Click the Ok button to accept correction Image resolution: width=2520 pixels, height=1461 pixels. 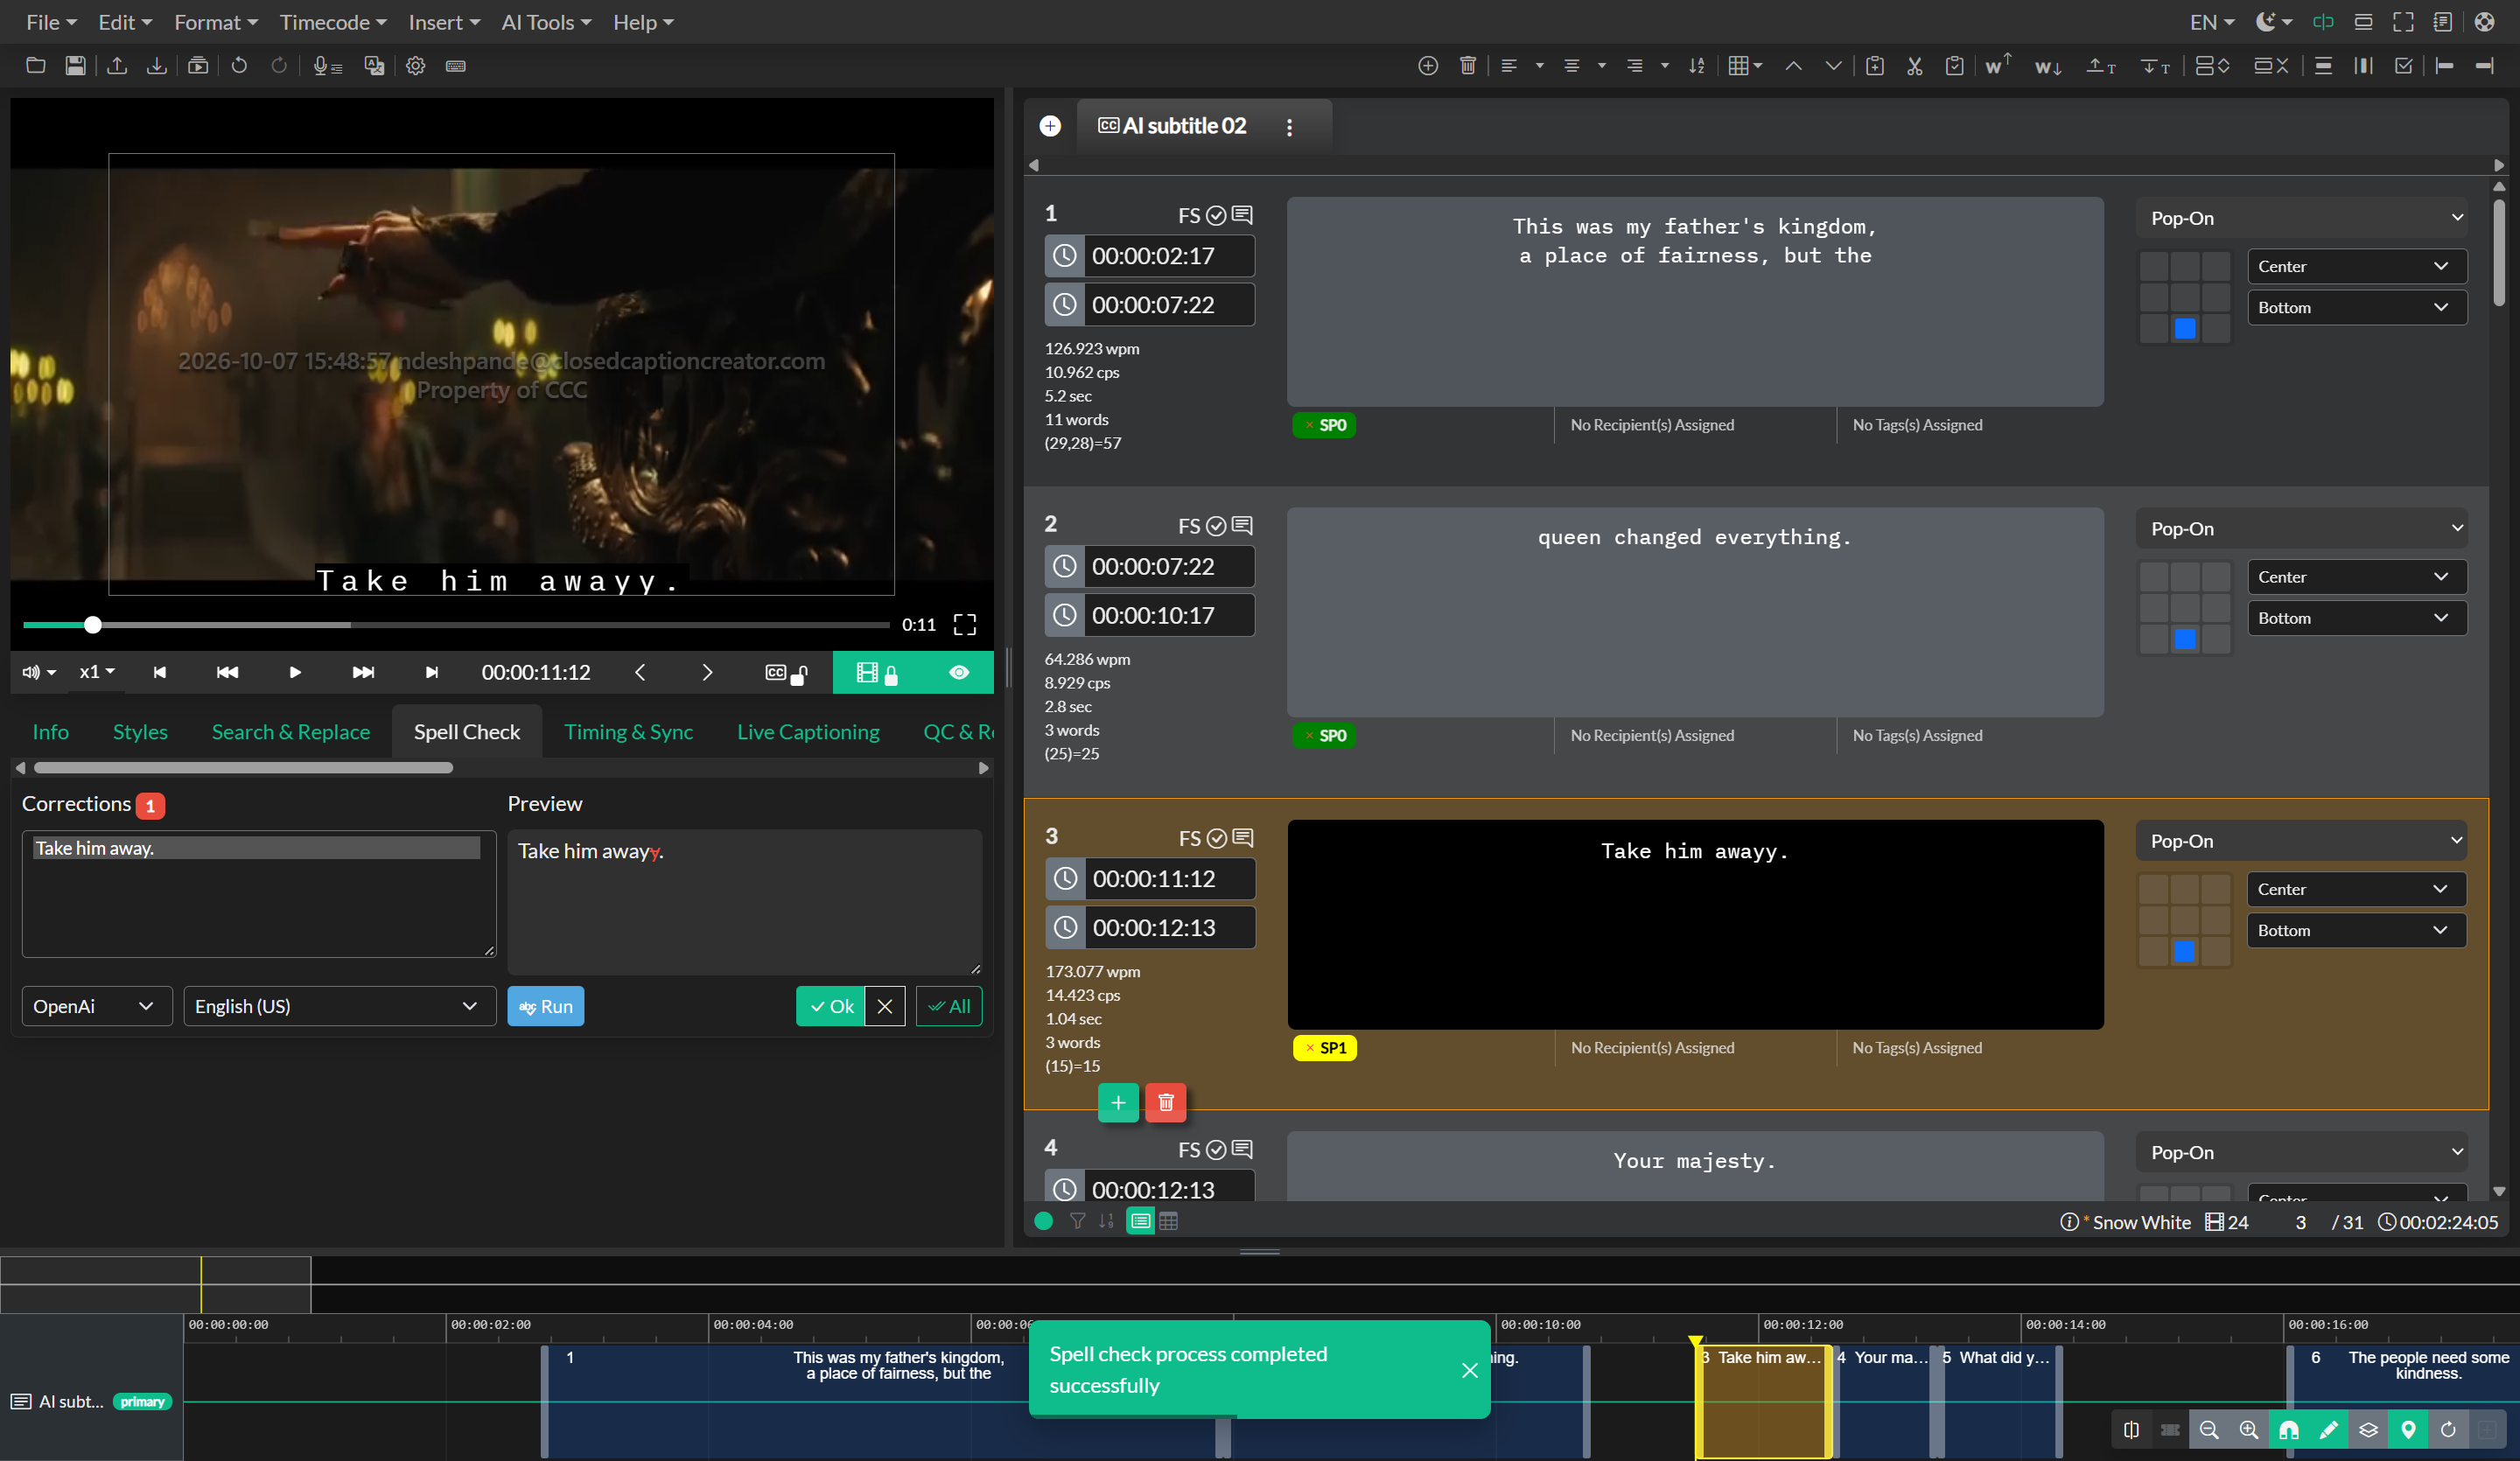(830, 1006)
